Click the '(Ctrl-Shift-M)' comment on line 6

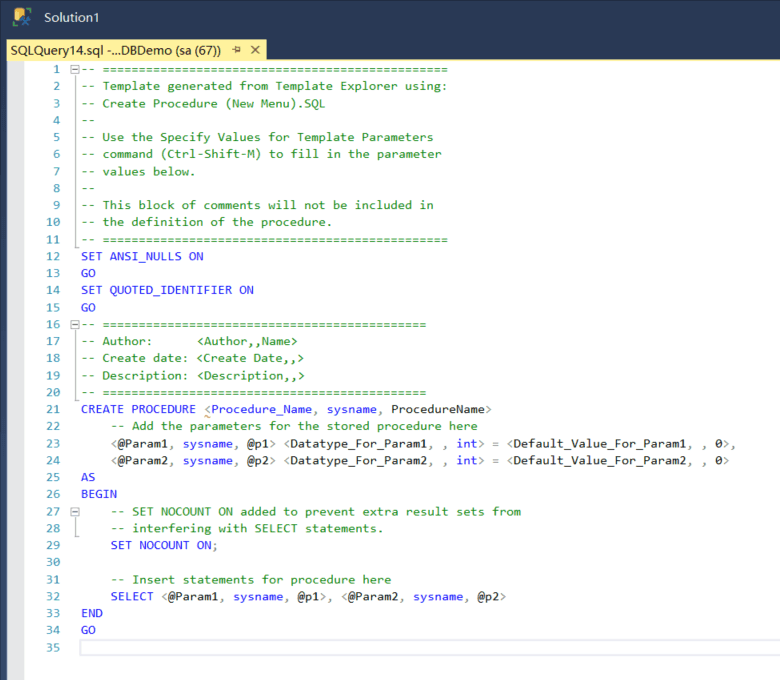pyautogui.click(x=210, y=154)
